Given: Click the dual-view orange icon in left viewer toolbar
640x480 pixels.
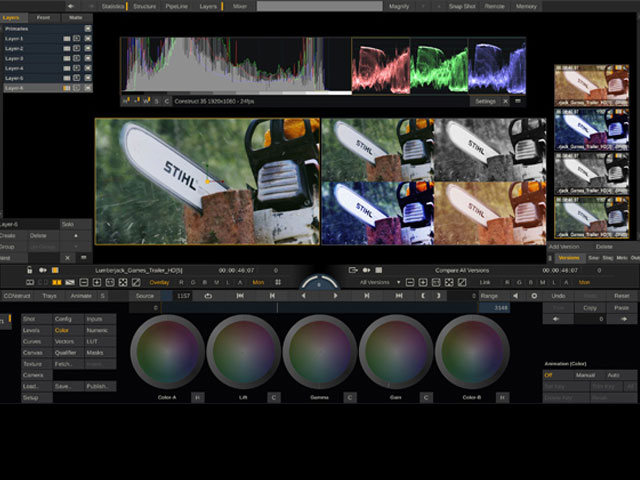Looking at the screenshot, I should coord(57,282).
